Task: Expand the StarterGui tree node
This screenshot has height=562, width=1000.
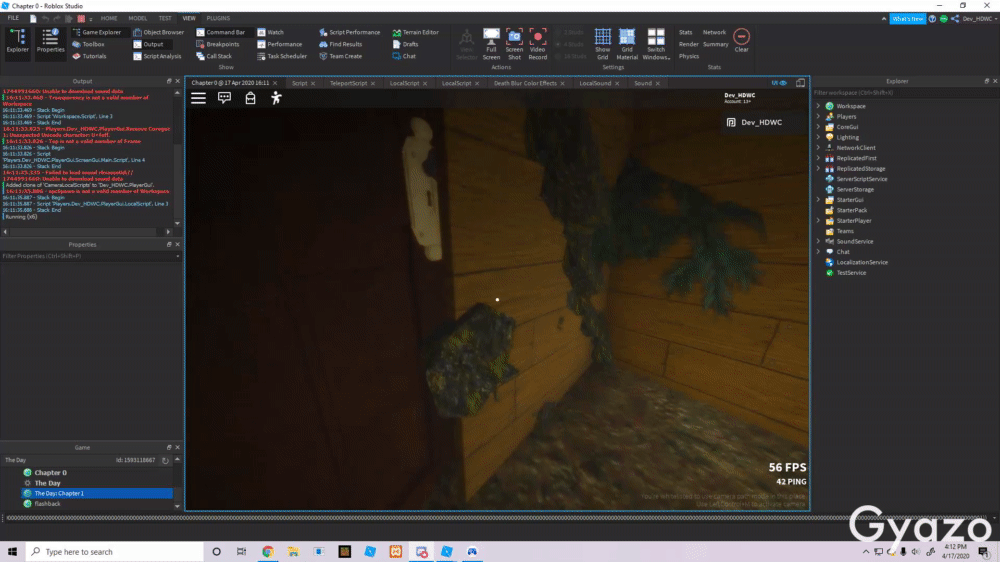Action: [x=819, y=200]
